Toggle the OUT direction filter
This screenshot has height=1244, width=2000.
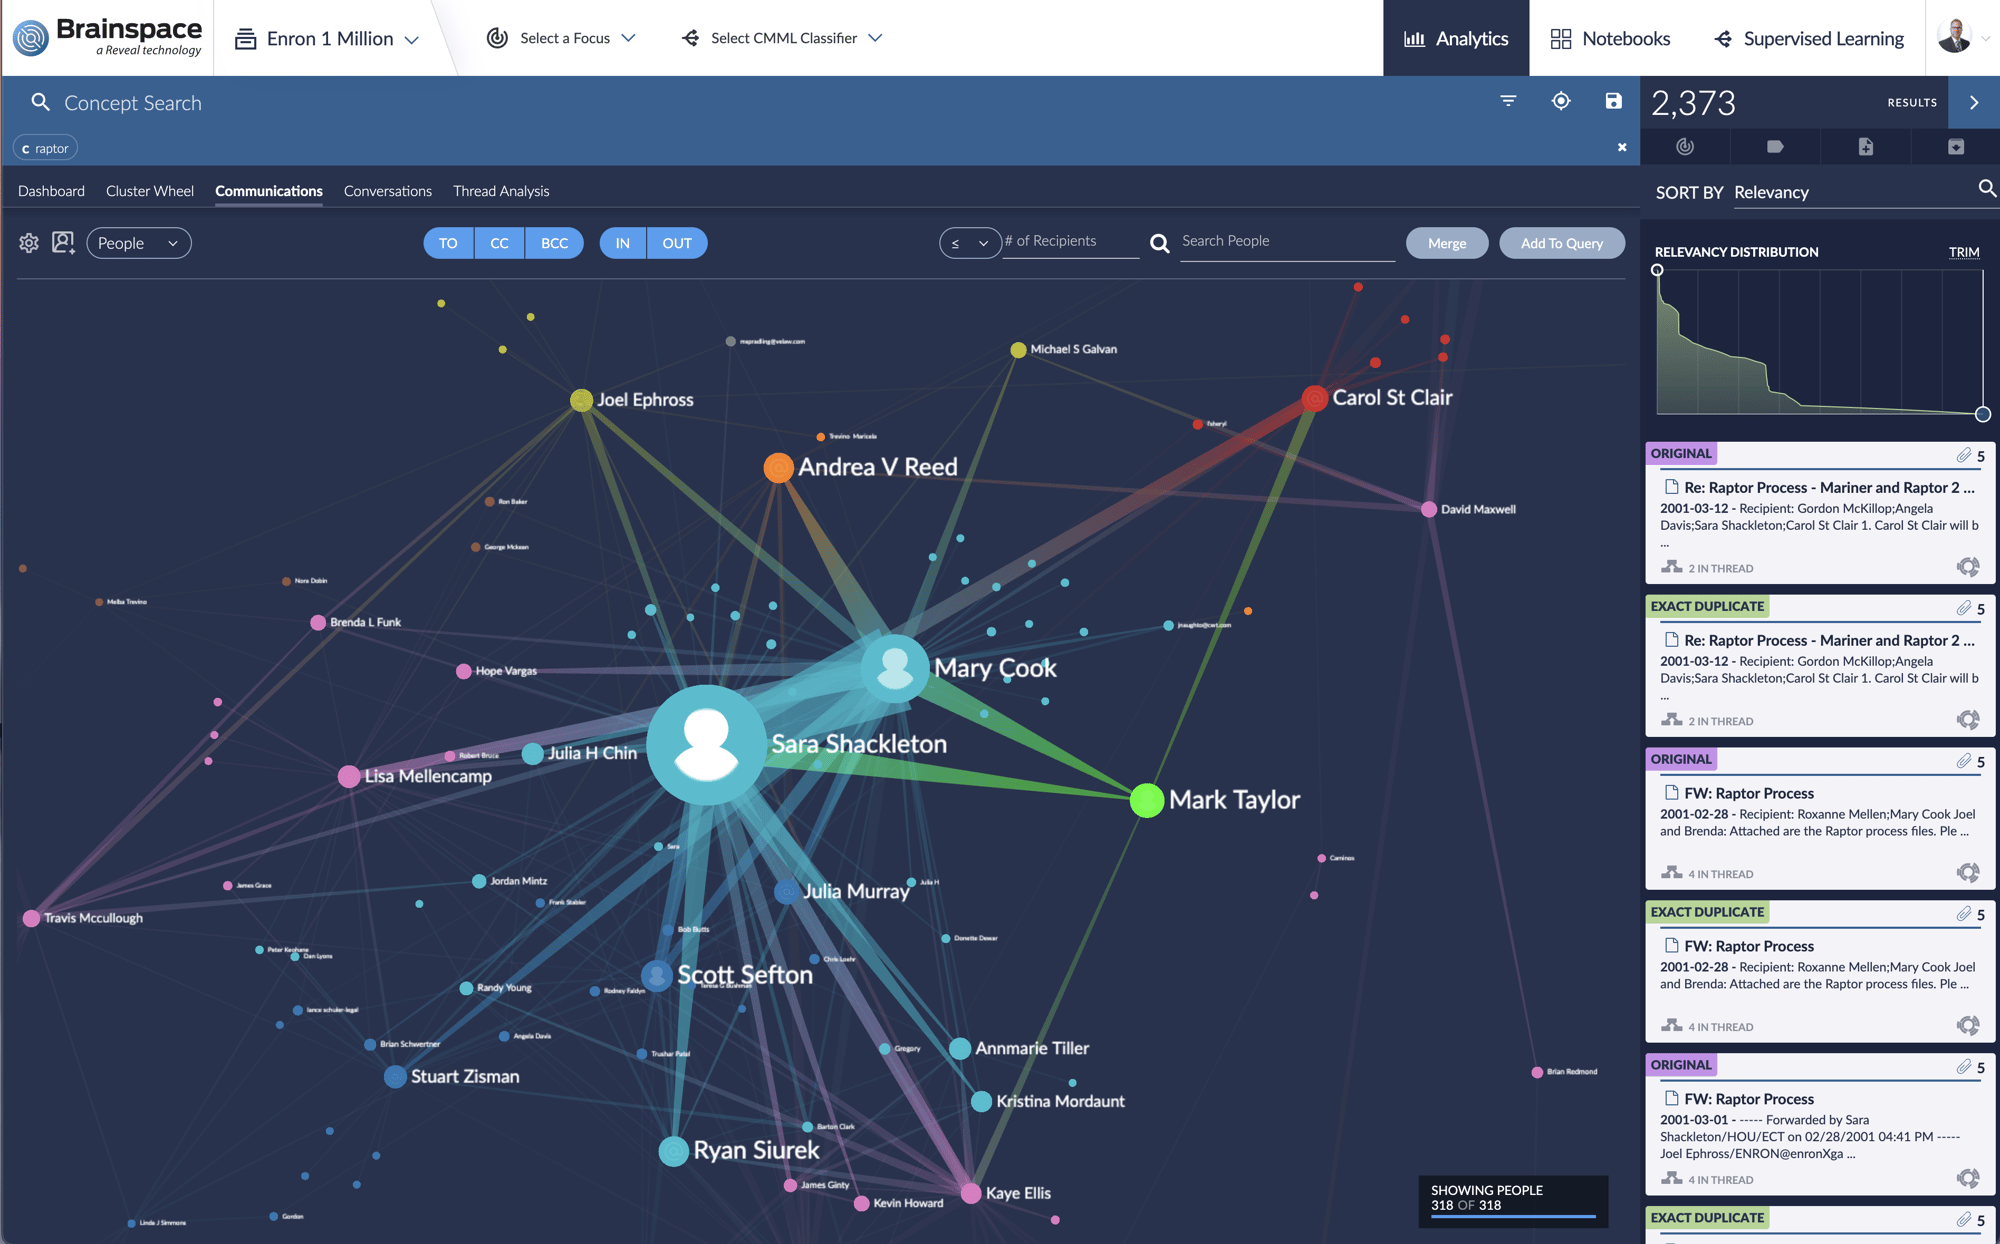click(677, 243)
